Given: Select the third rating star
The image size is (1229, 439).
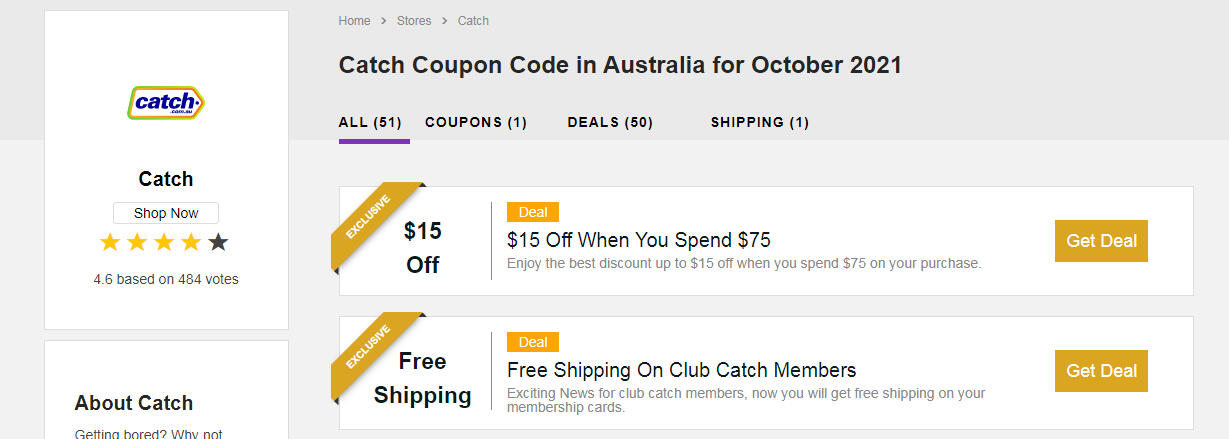Looking at the screenshot, I should click(x=164, y=242).
